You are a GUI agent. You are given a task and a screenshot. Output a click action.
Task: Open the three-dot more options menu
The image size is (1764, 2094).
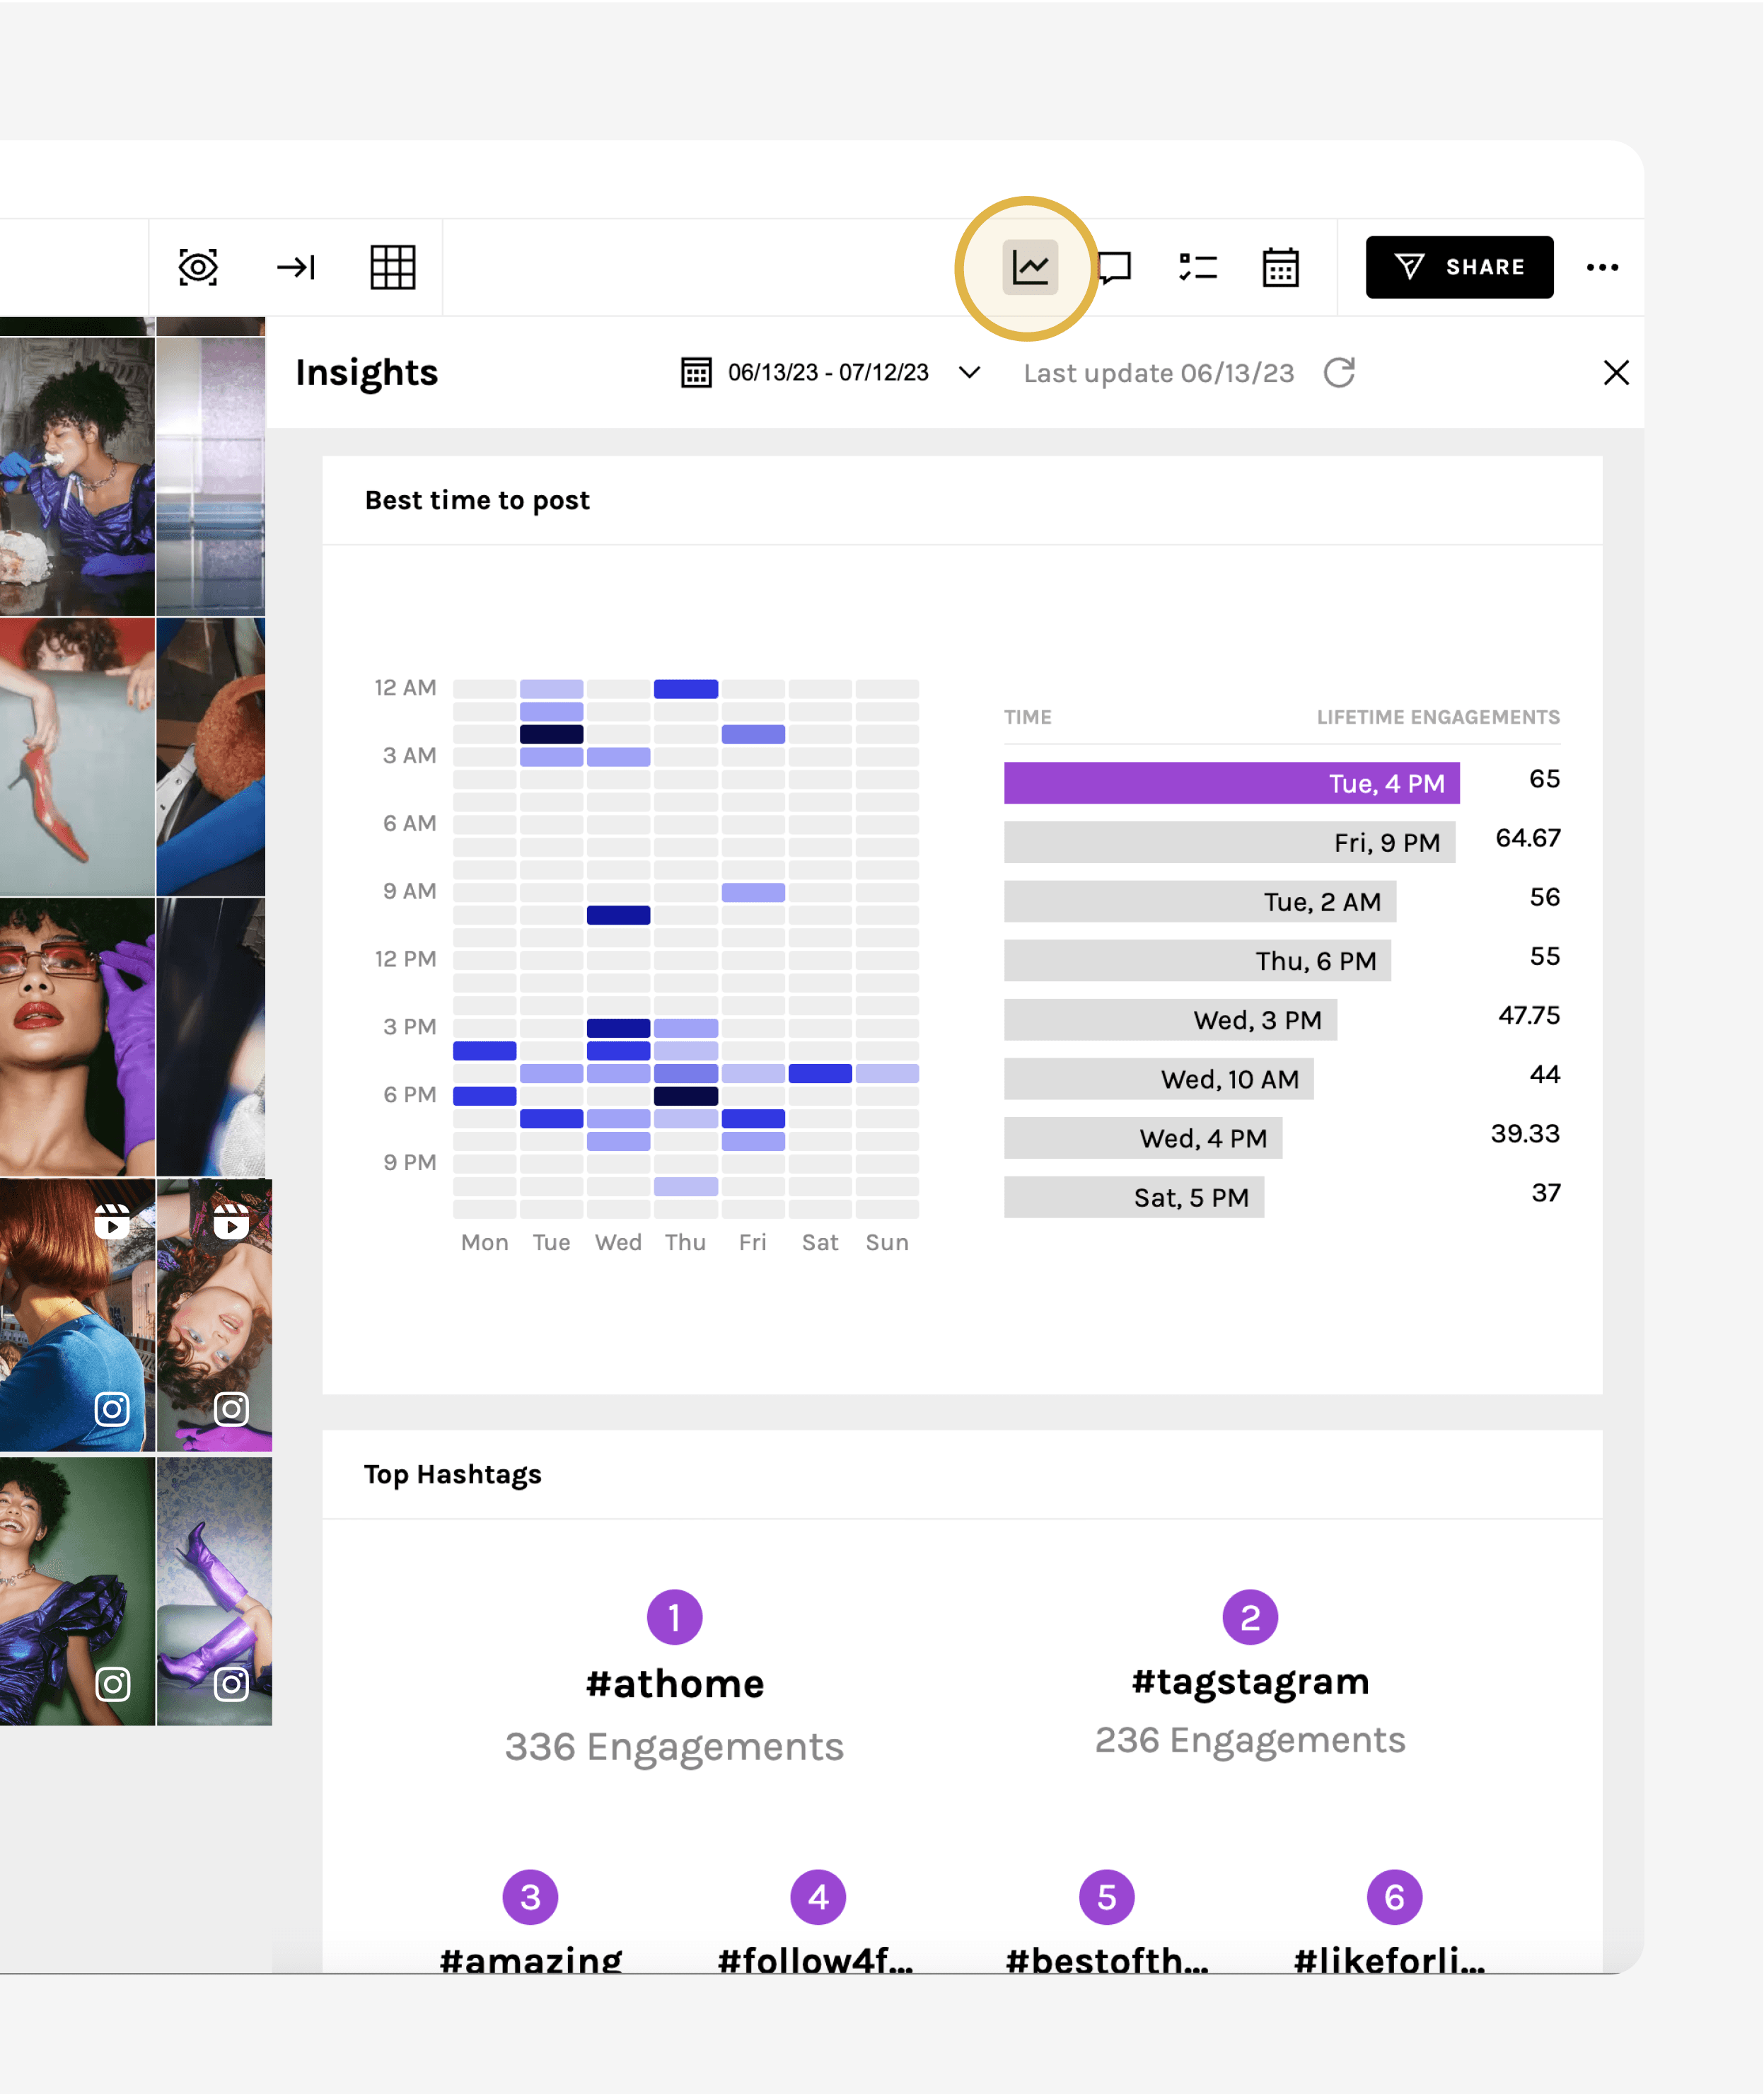(x=1602, y=267)
